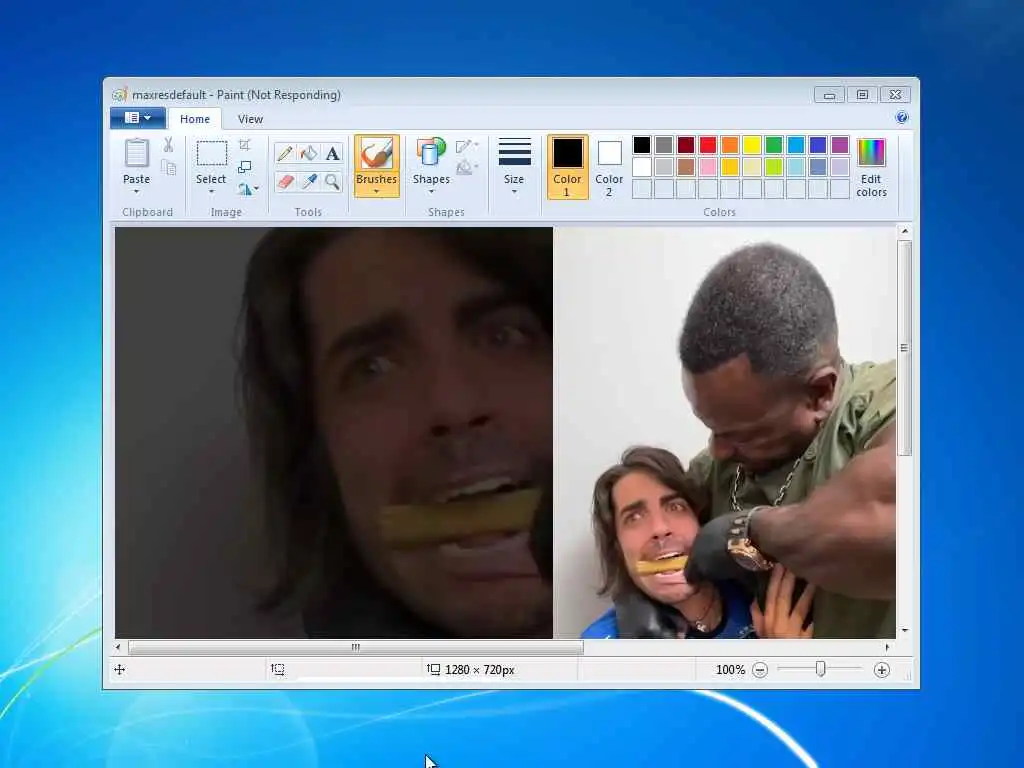The image size is (1024, 768).
Task: Click the horizontal scrollbar right arrow
Action: 887,648
